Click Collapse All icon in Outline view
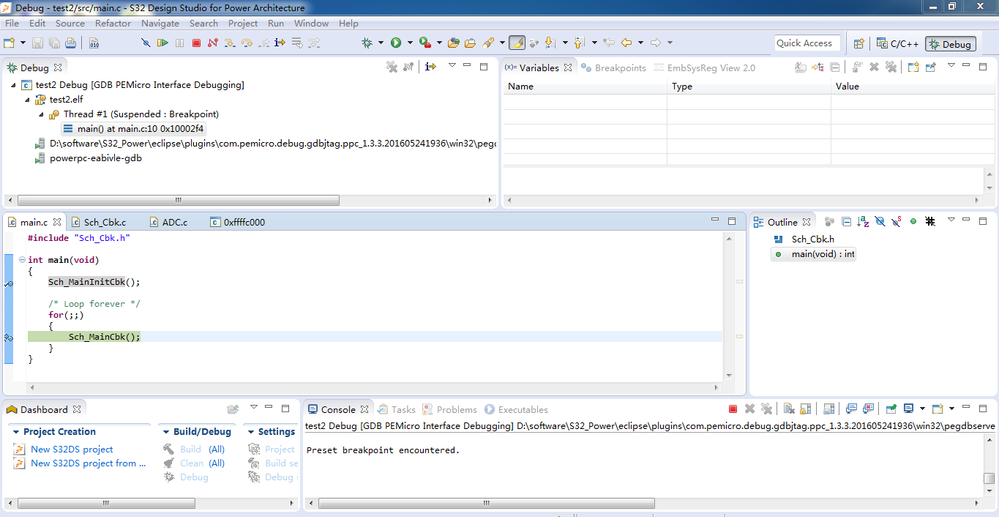The height and width of the screenshot is (517, 999). point(846,222)
